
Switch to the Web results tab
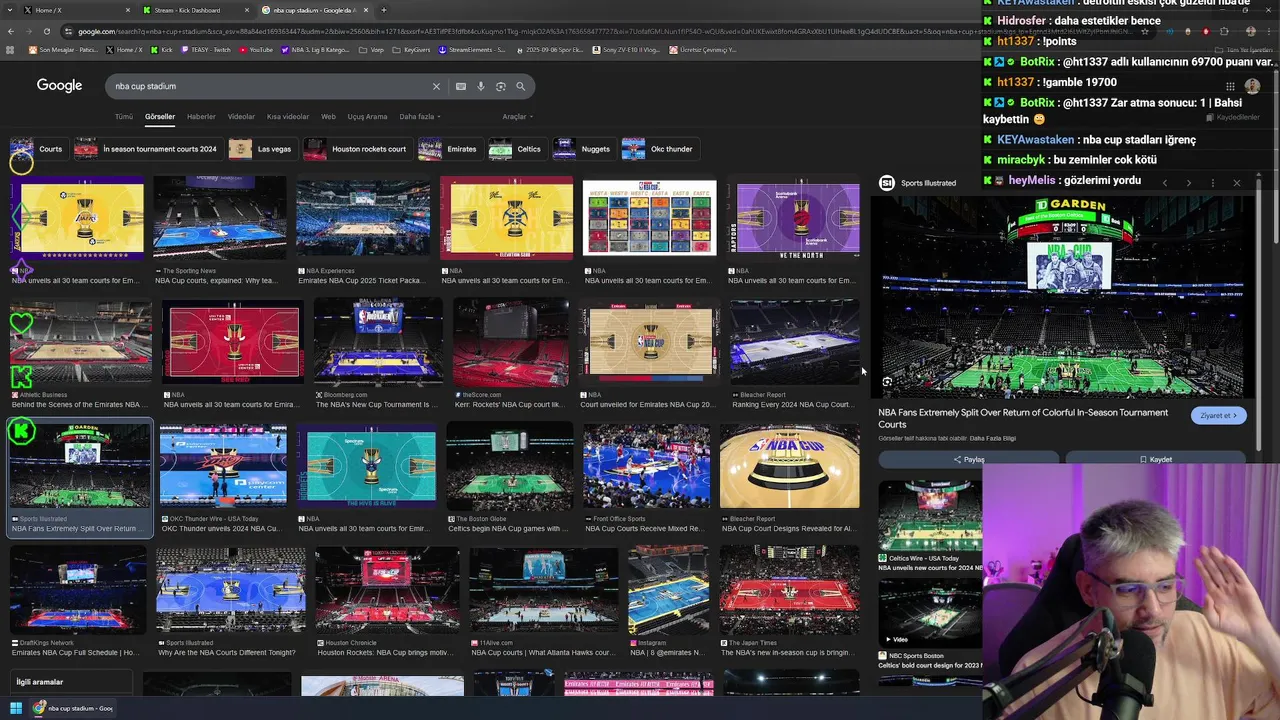click(328, 116)
